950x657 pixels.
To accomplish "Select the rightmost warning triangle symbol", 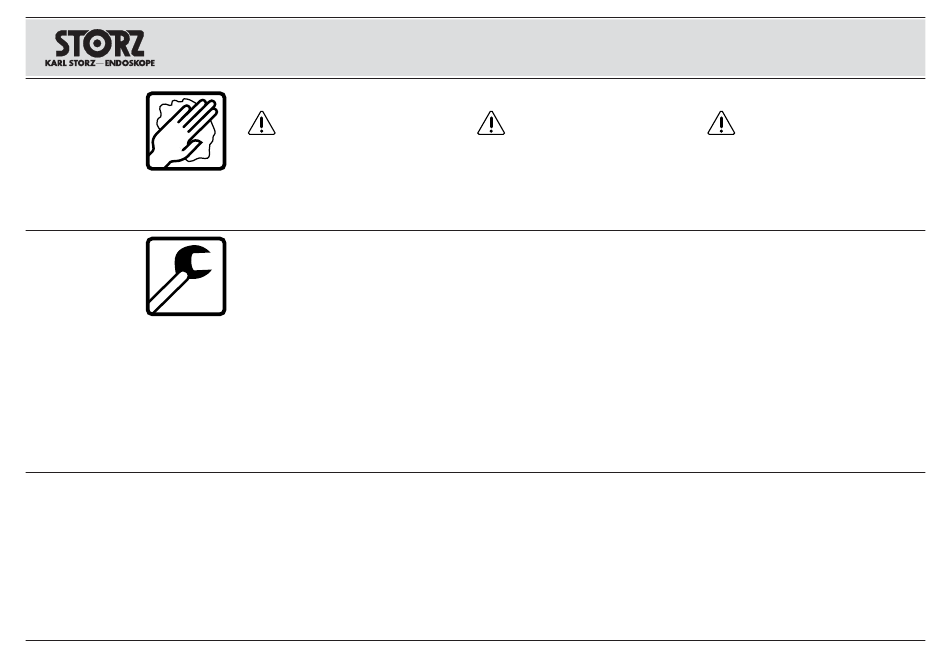I will point(721,123).
